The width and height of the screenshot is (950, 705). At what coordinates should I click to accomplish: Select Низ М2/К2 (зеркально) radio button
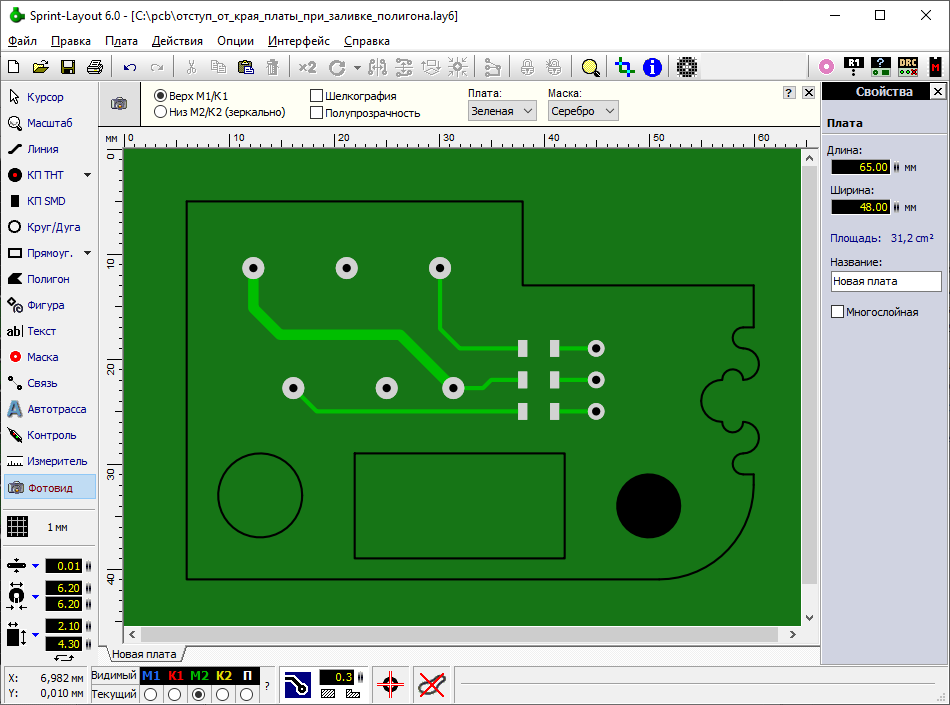[161, 112]
